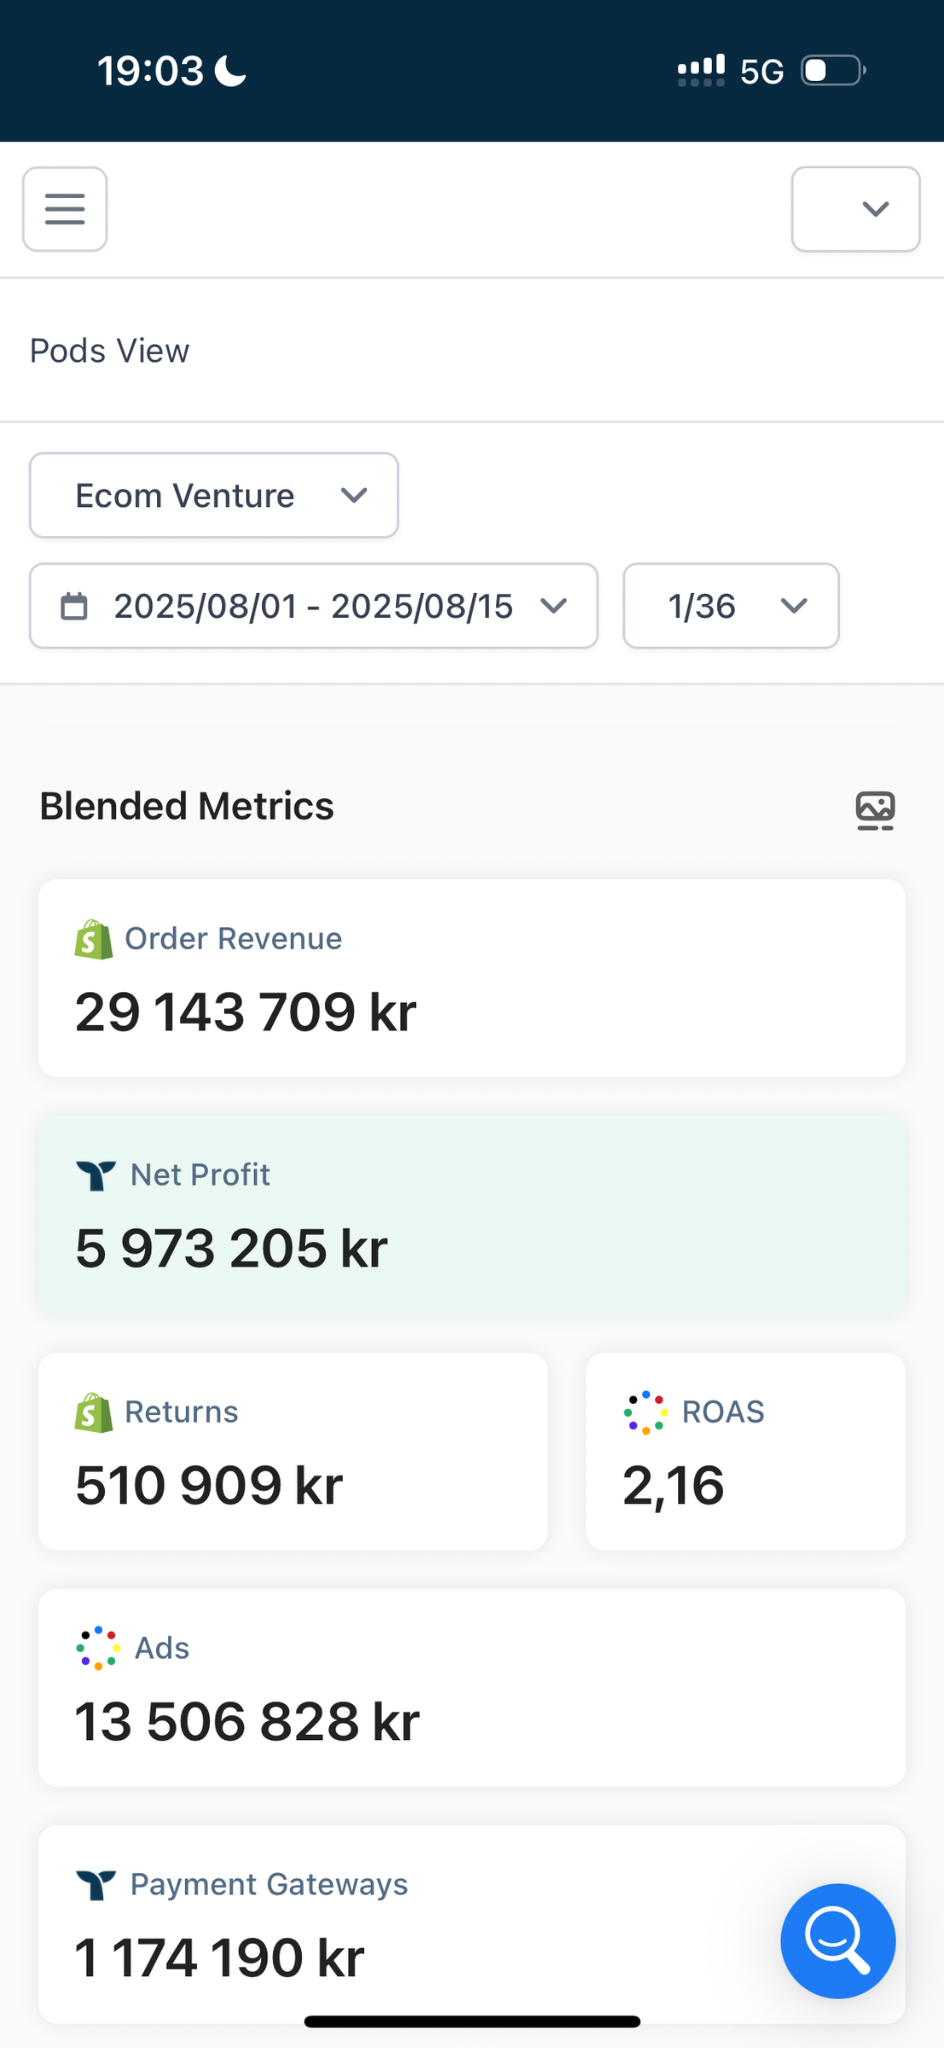Click the calendar icon in date picker
944x2048 pixels.
(x=75, y=606)
